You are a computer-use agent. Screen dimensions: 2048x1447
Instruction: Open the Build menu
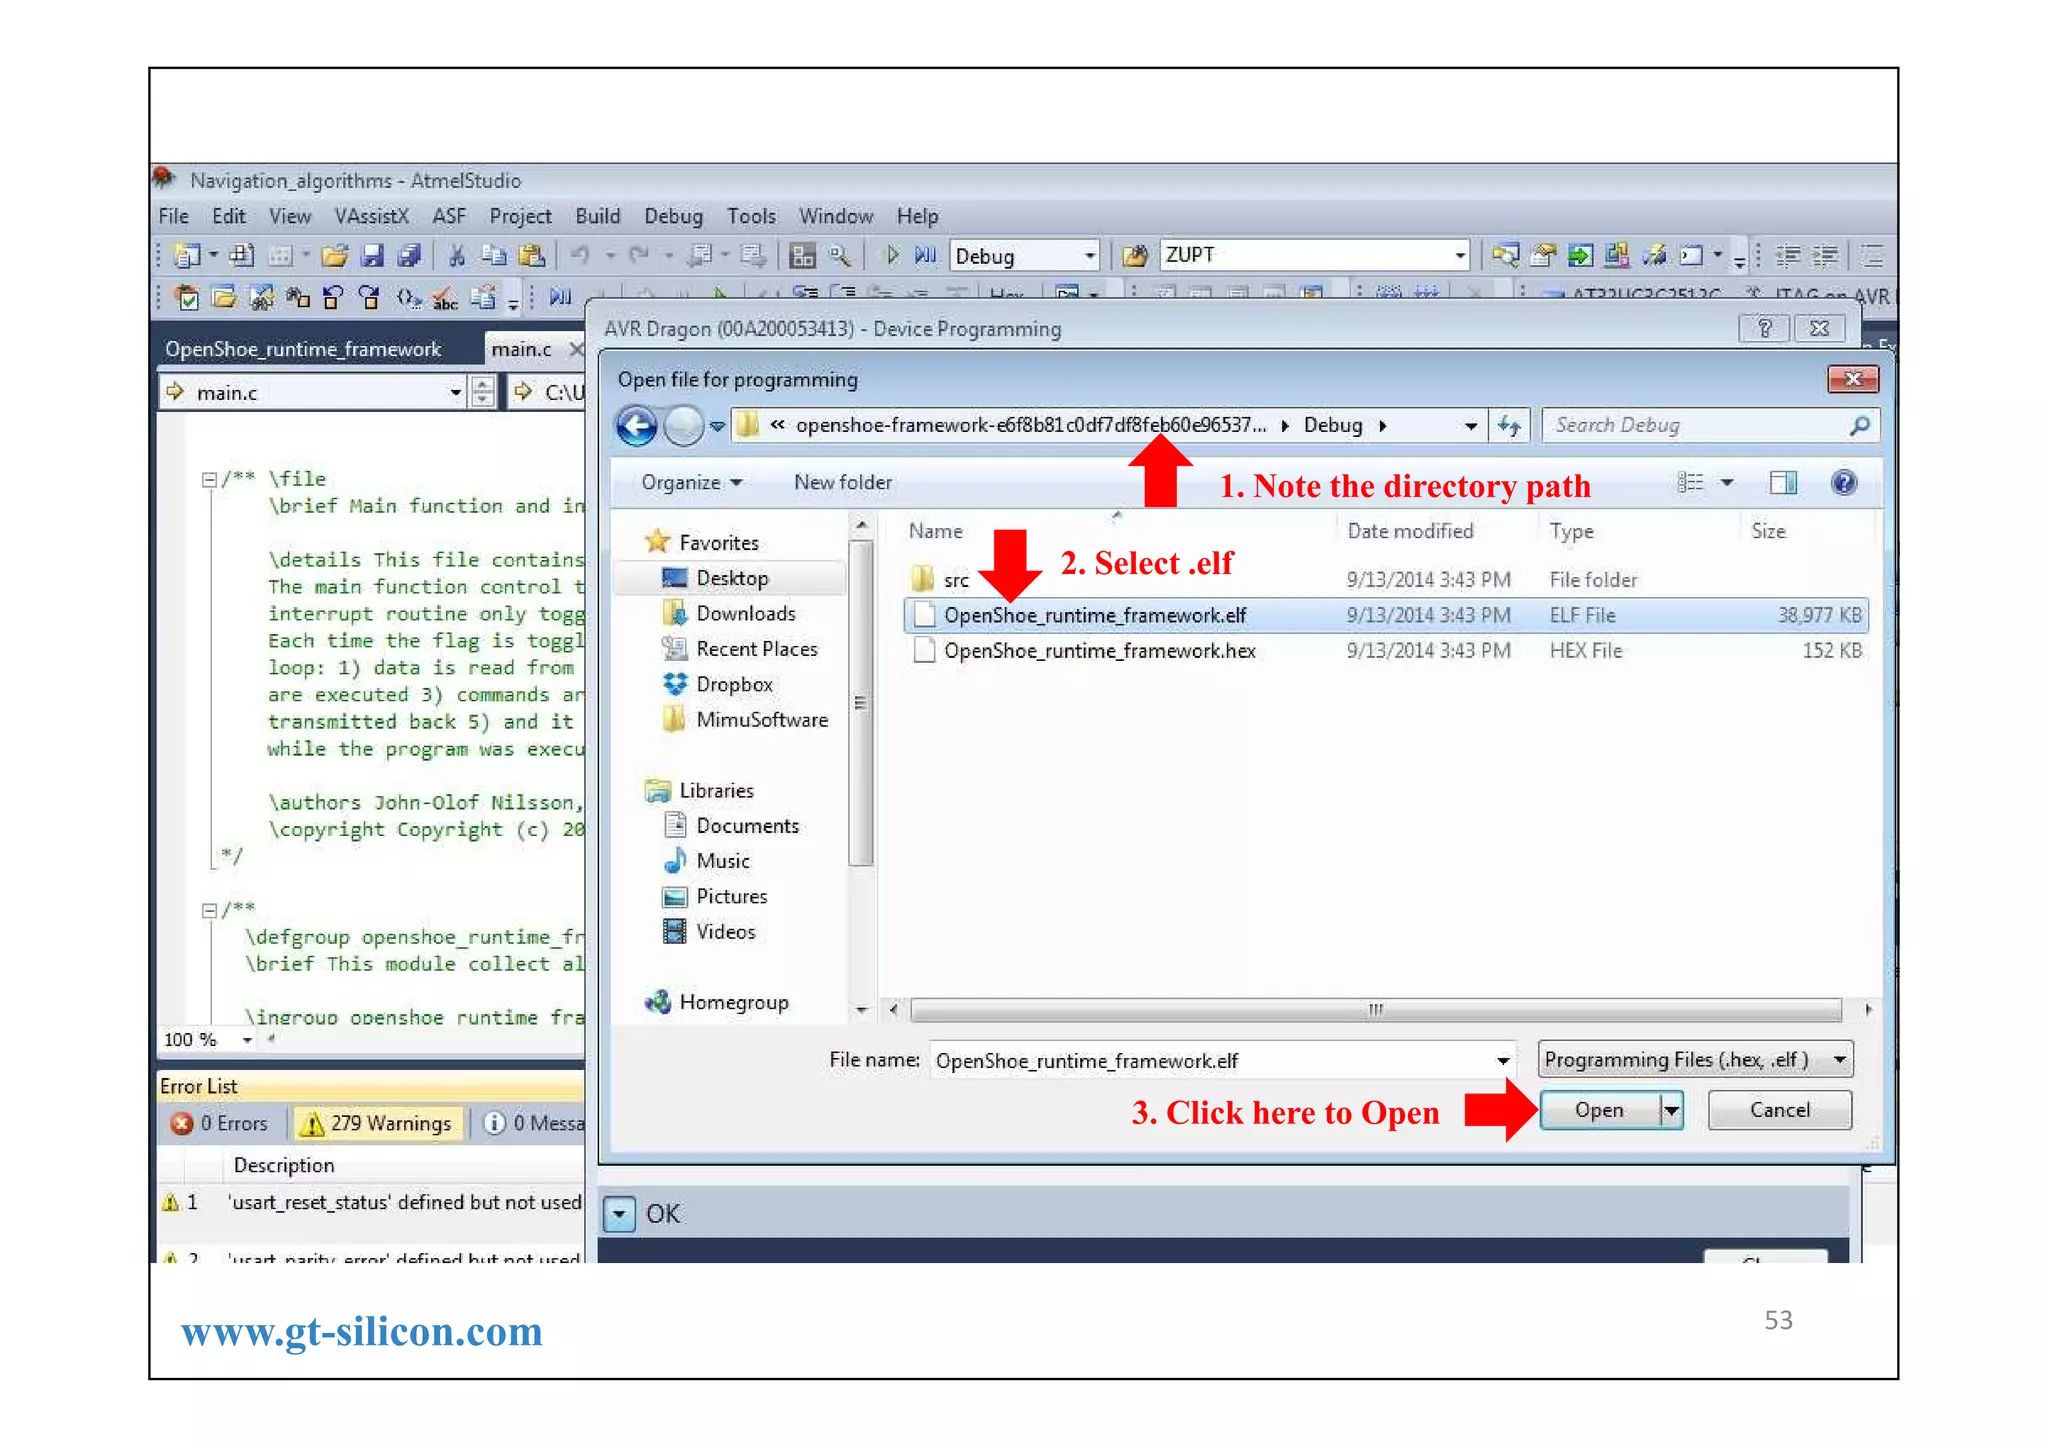pos(597,216)
